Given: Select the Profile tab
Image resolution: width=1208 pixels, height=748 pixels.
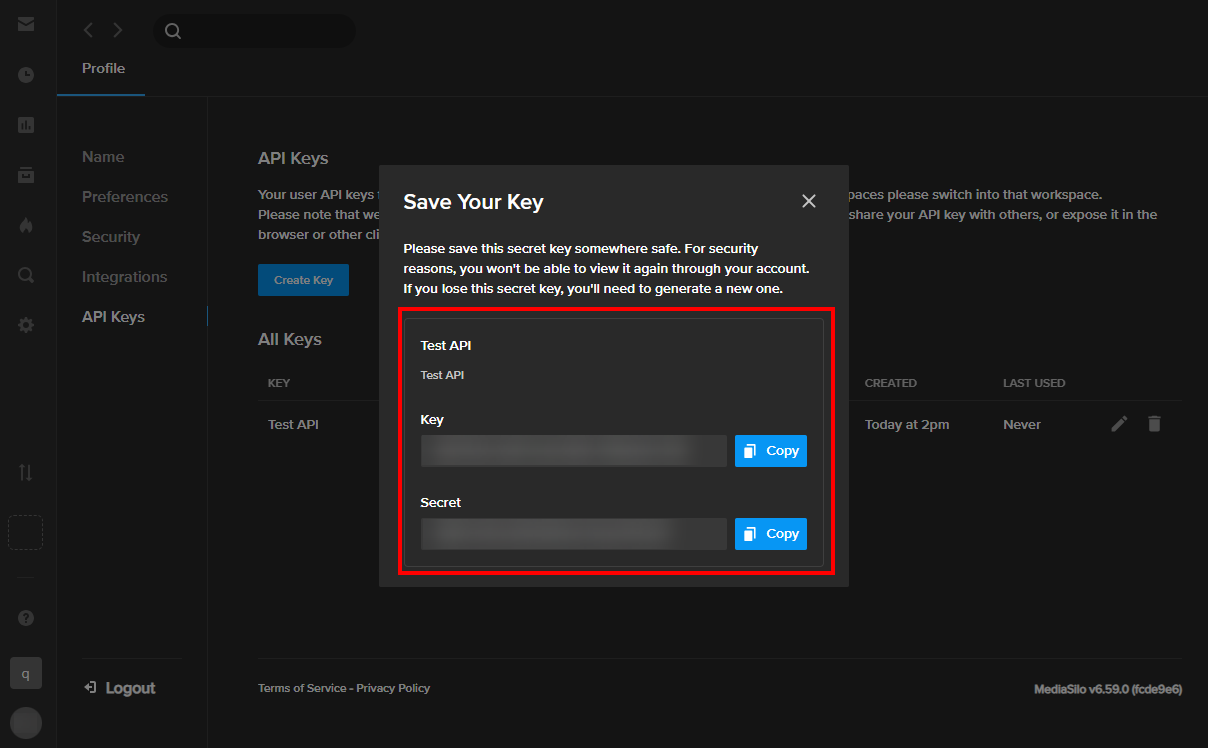Looking at the screenshot, I should pyautogui.click(x=103, y=69).
